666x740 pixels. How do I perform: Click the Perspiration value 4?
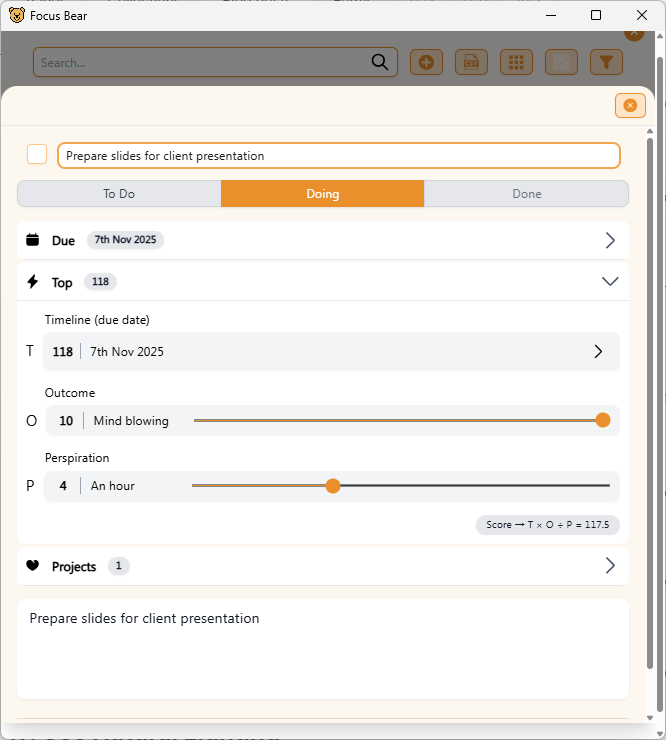point(63,486)
